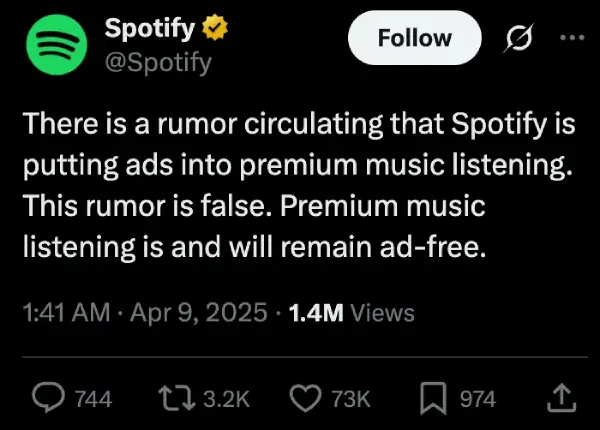Click the share upload arrow icon

coord(562,398)
